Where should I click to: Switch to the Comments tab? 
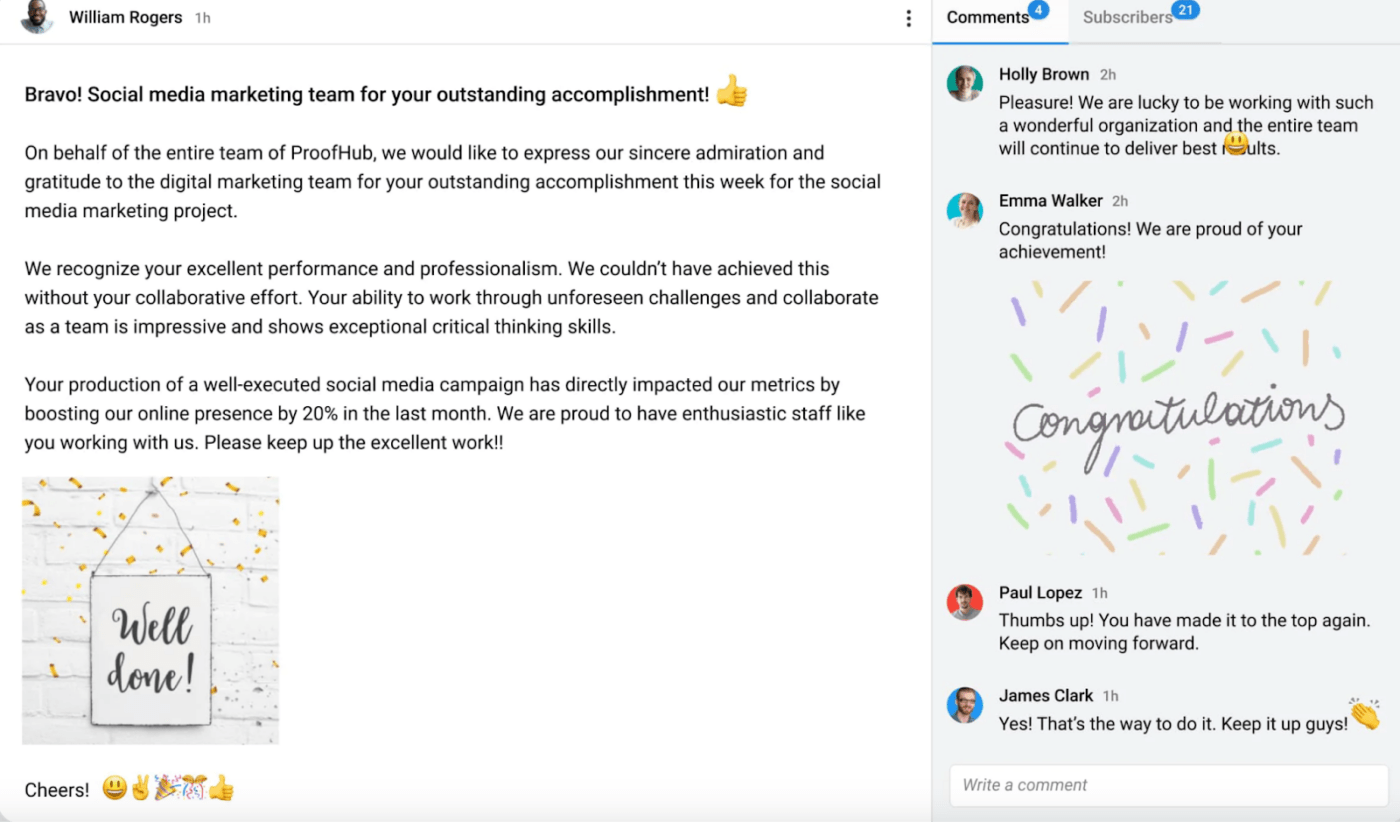pyautogui.click(x=988, y=18)
